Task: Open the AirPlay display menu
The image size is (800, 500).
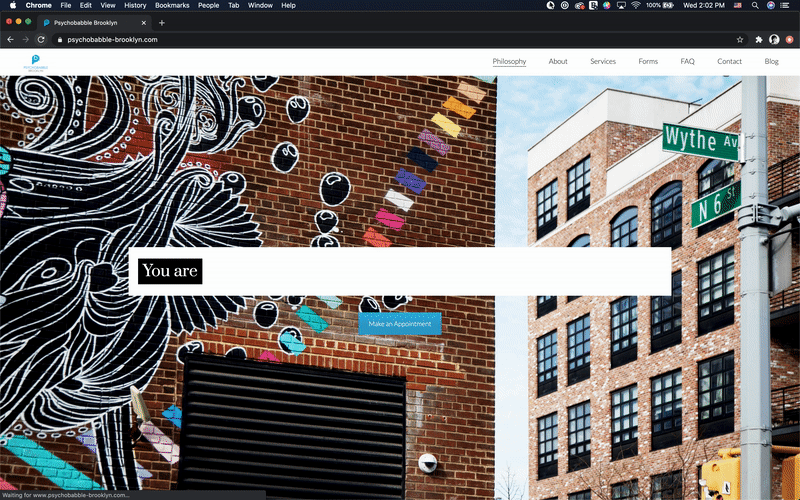Action: pos(621,5)
